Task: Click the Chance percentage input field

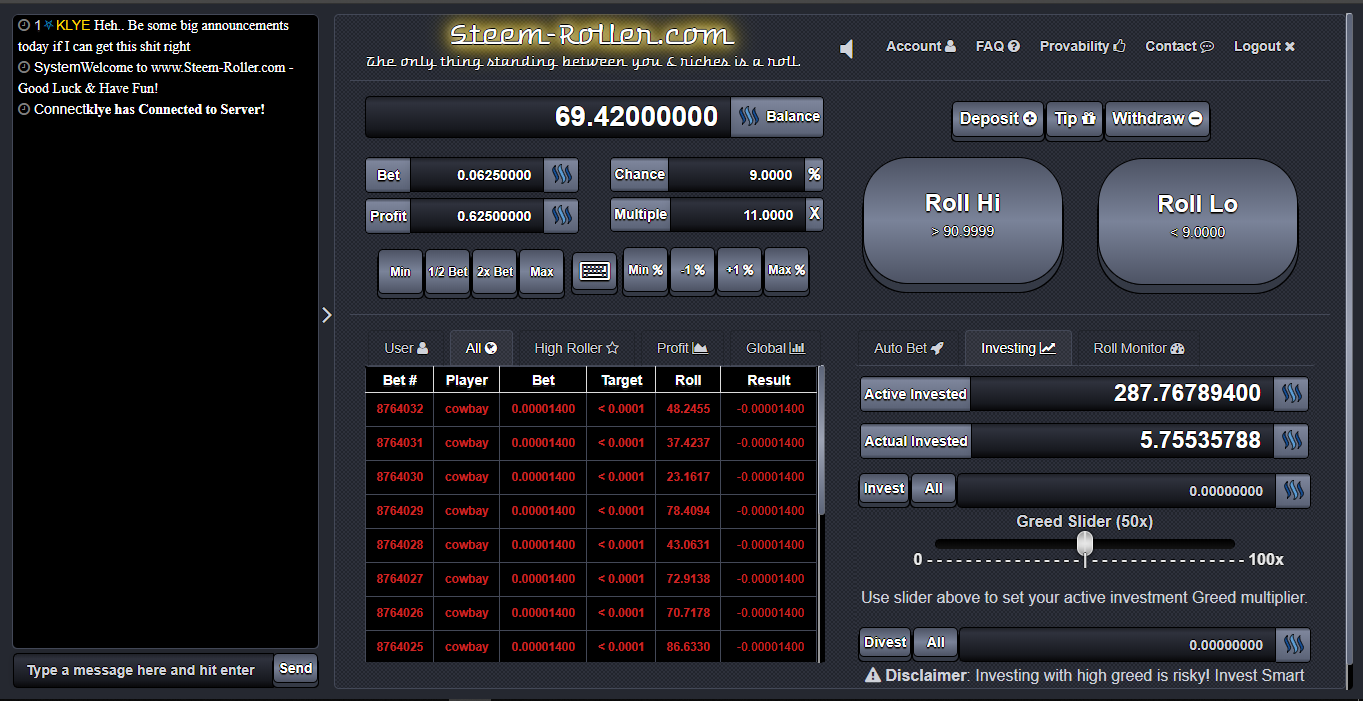Action: click(x=736, y=174)
